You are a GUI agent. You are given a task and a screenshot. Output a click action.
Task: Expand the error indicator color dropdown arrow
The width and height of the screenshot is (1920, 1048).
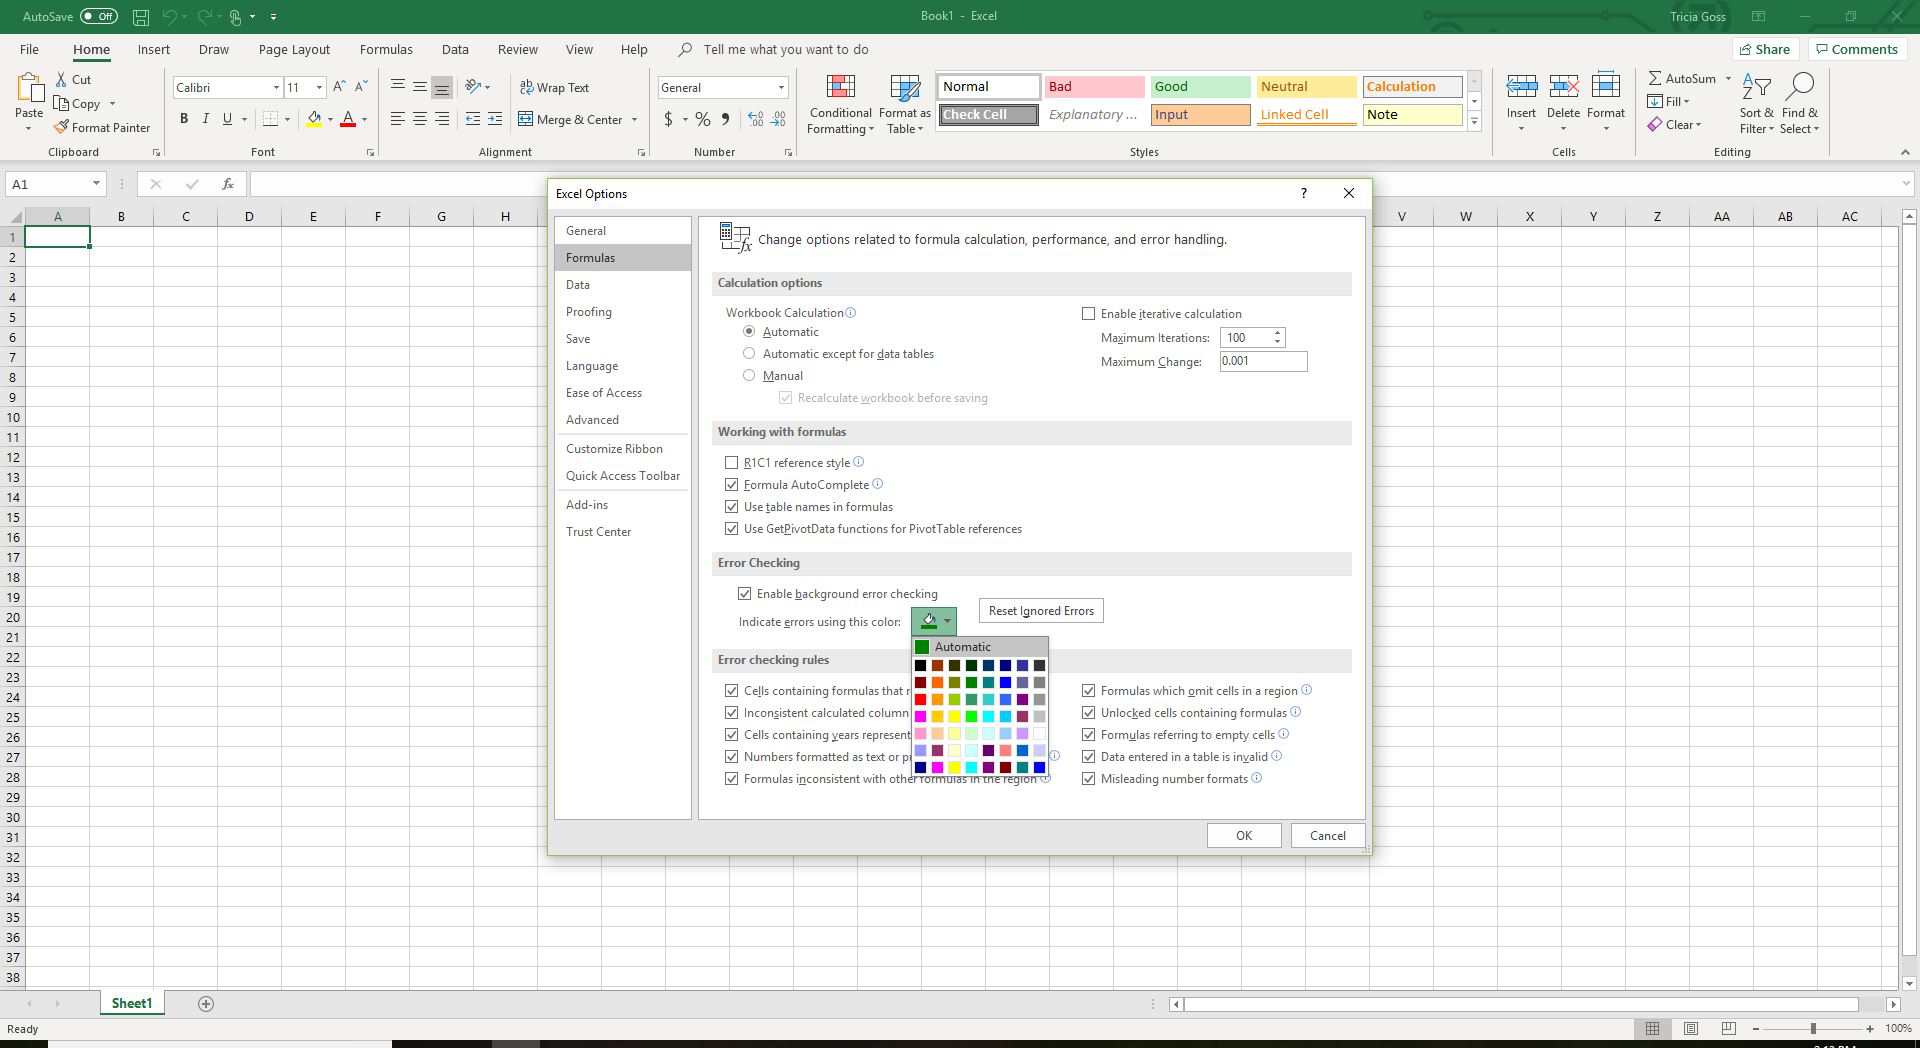[x=947, y=621]
